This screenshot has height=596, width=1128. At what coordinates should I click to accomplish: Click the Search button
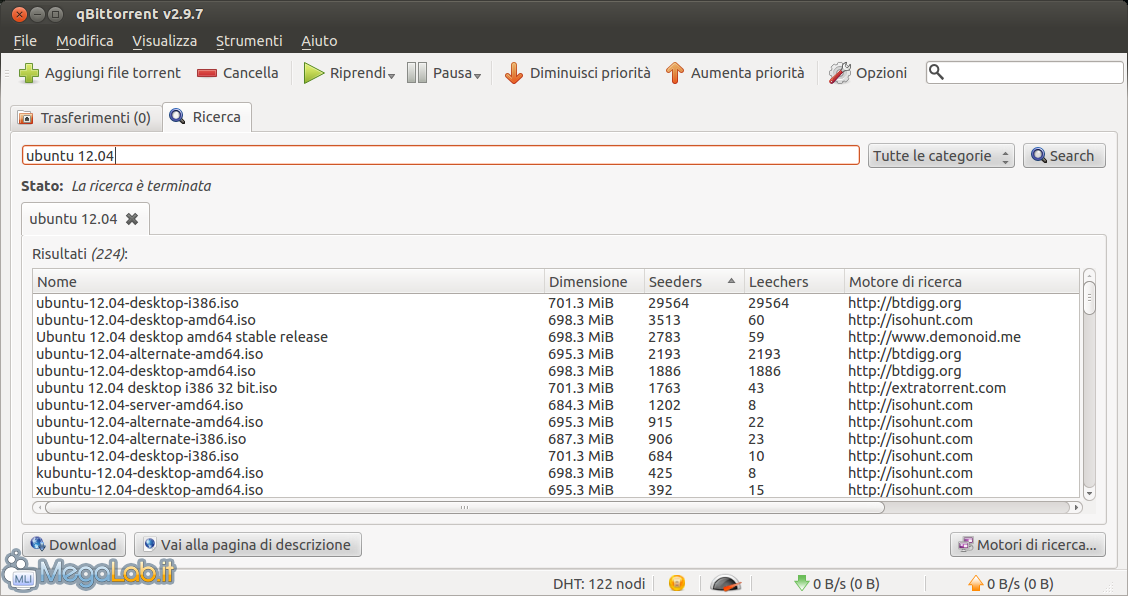pos(1064,155)
